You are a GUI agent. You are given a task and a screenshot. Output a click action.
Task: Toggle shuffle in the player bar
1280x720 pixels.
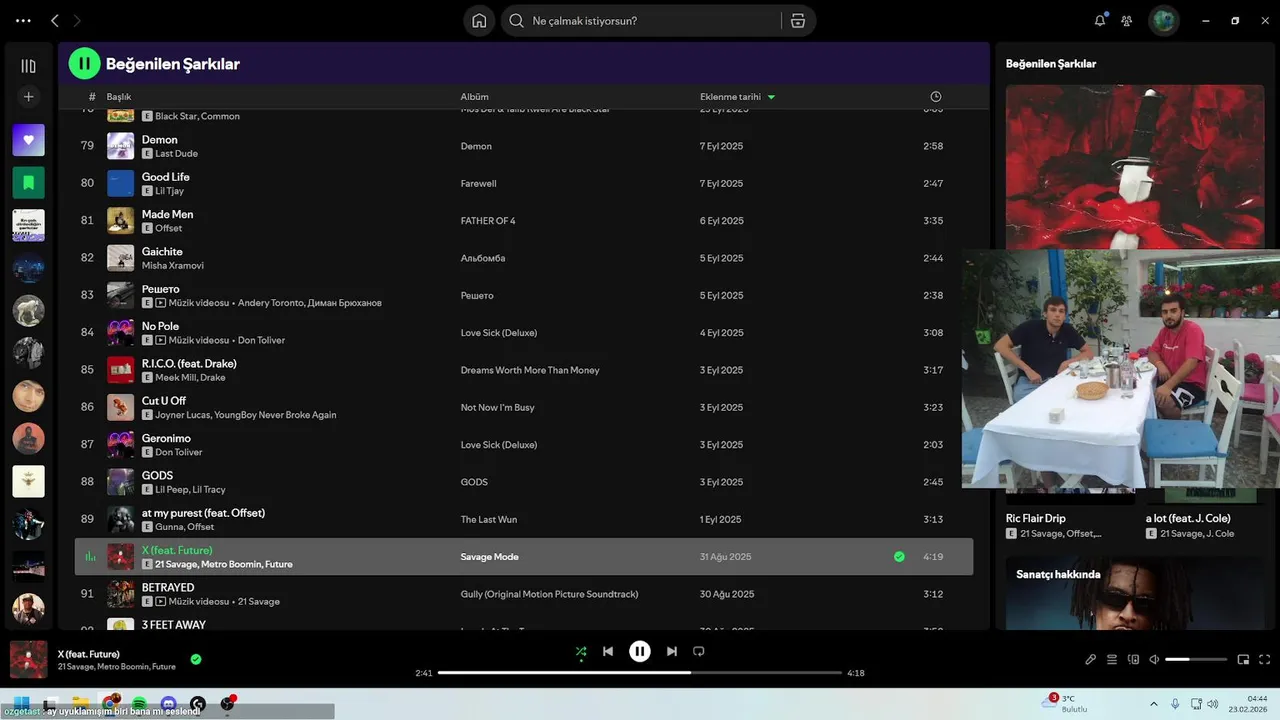581,651
